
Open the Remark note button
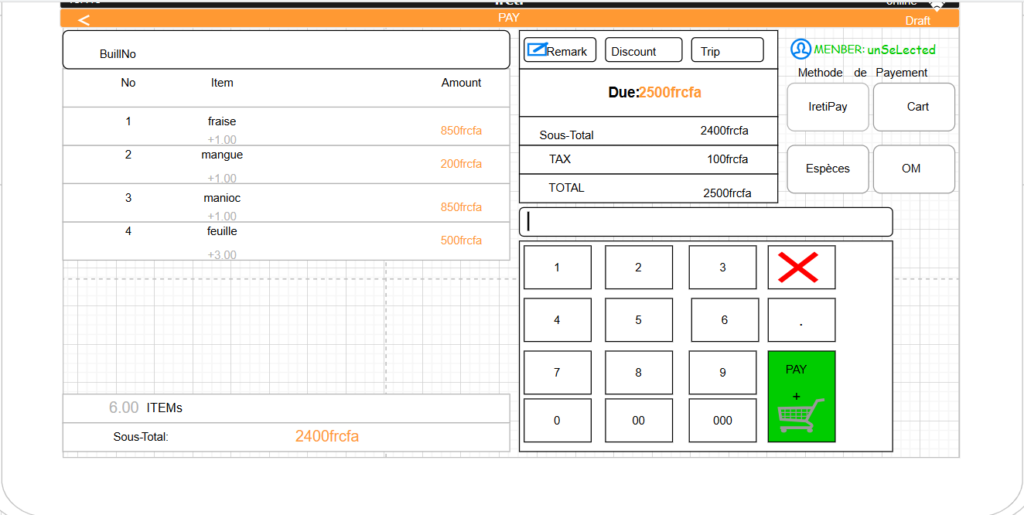[x=560, y=50]
